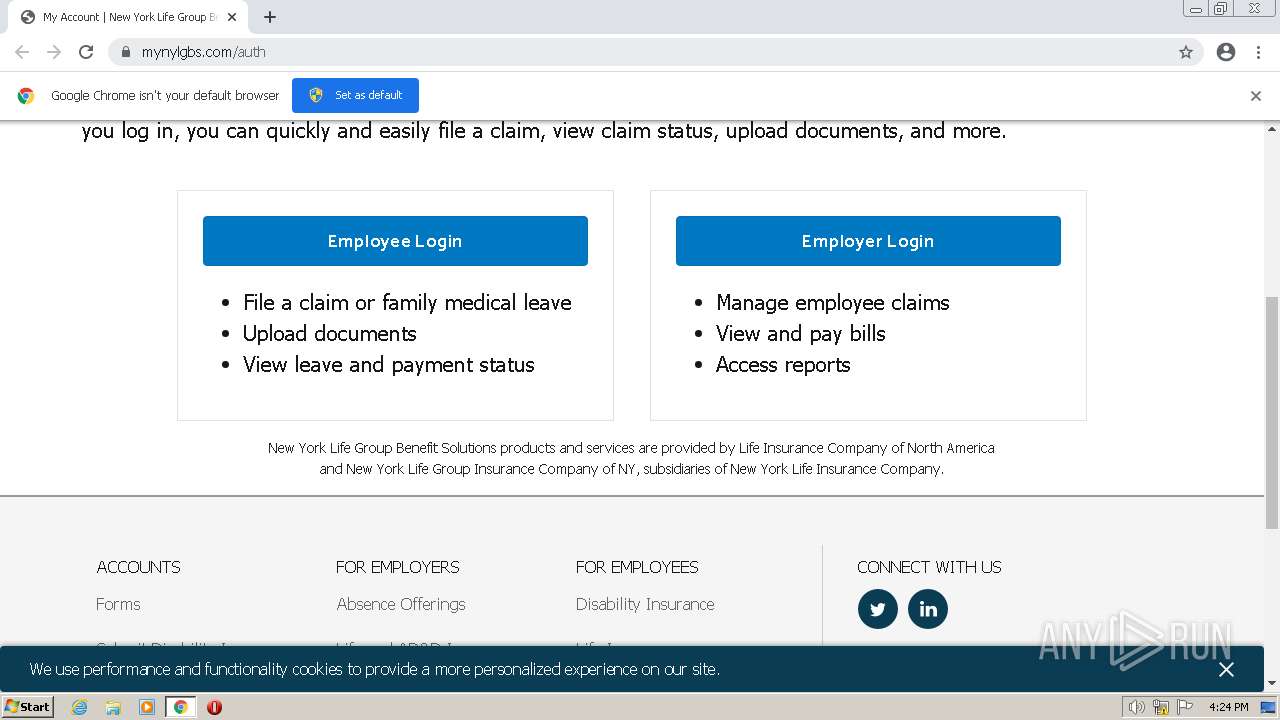
Task: Click 'View and pay bills' bullet text
Action: pyautogui.click(x=801, y=334)
